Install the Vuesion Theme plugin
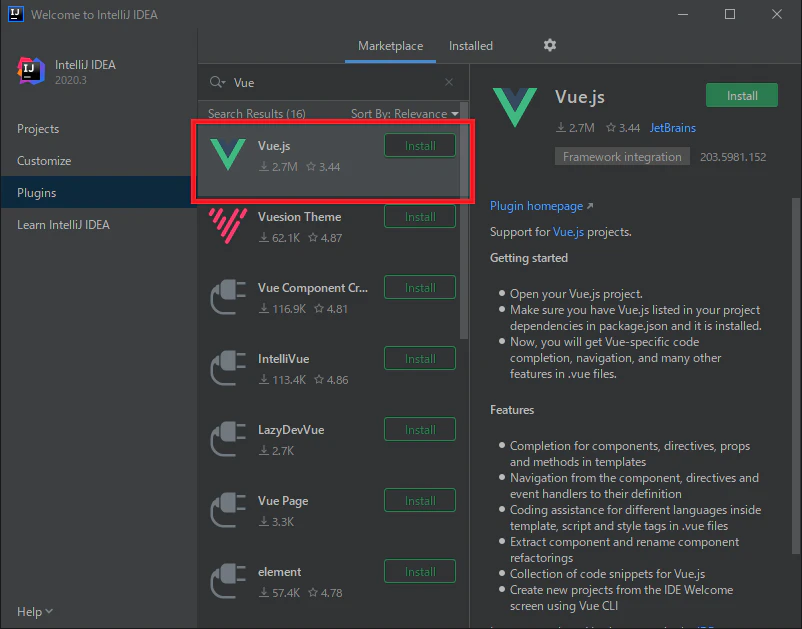 420,217
